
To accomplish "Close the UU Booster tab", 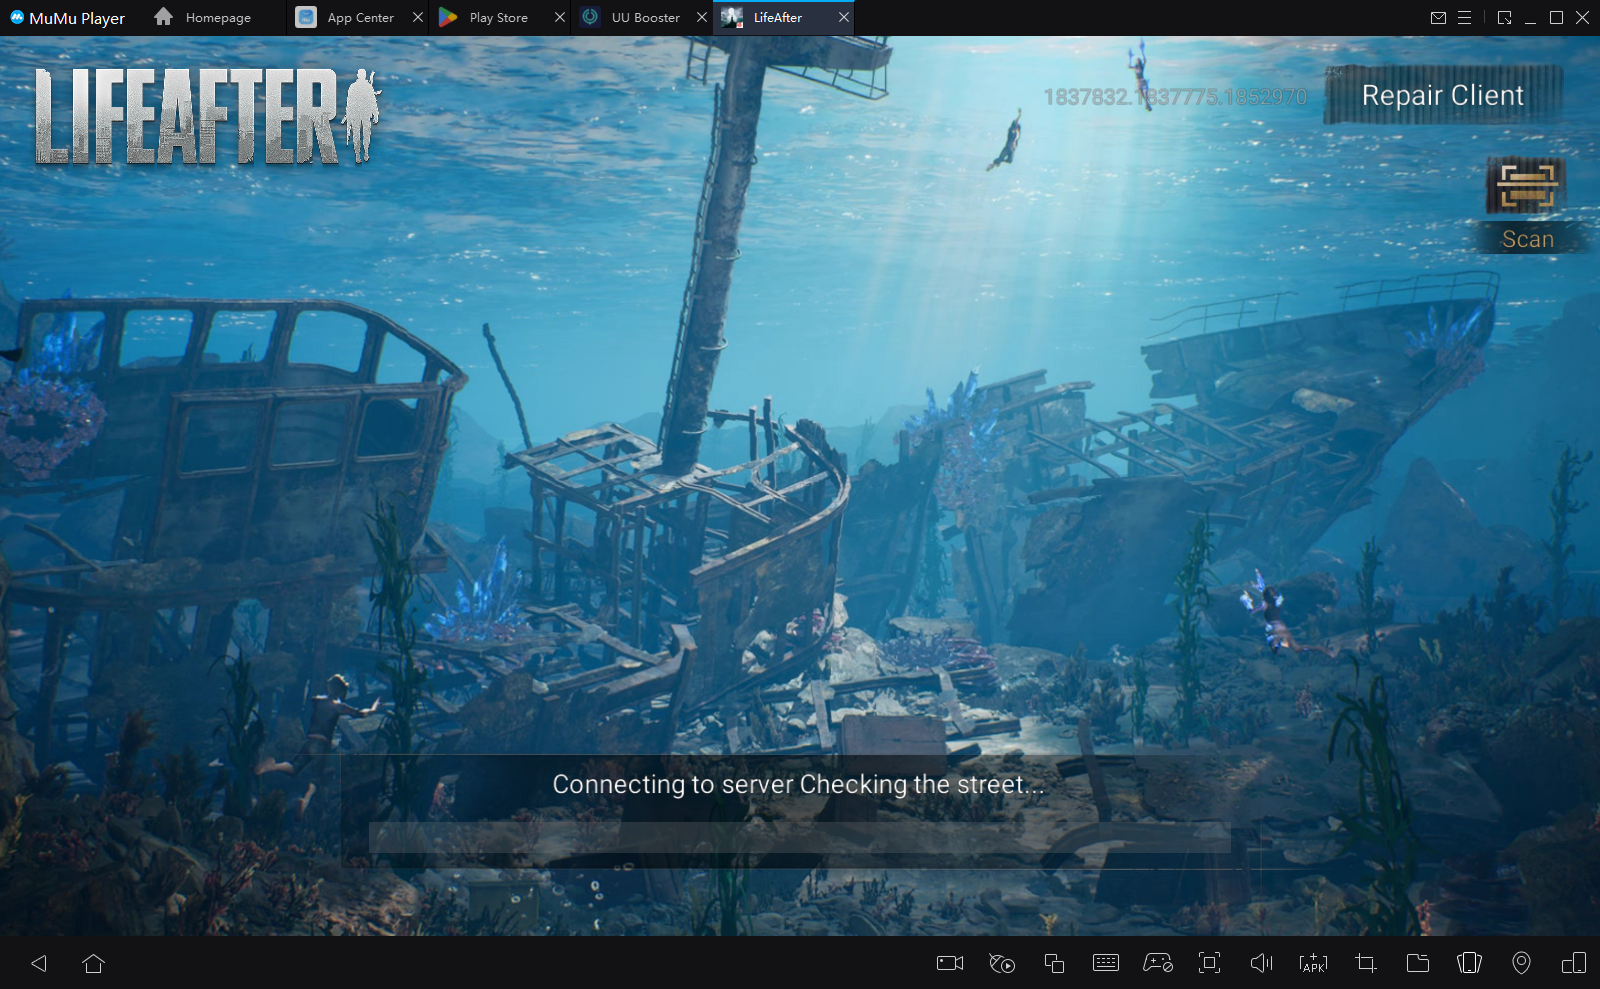I will (x=702, y=18).
